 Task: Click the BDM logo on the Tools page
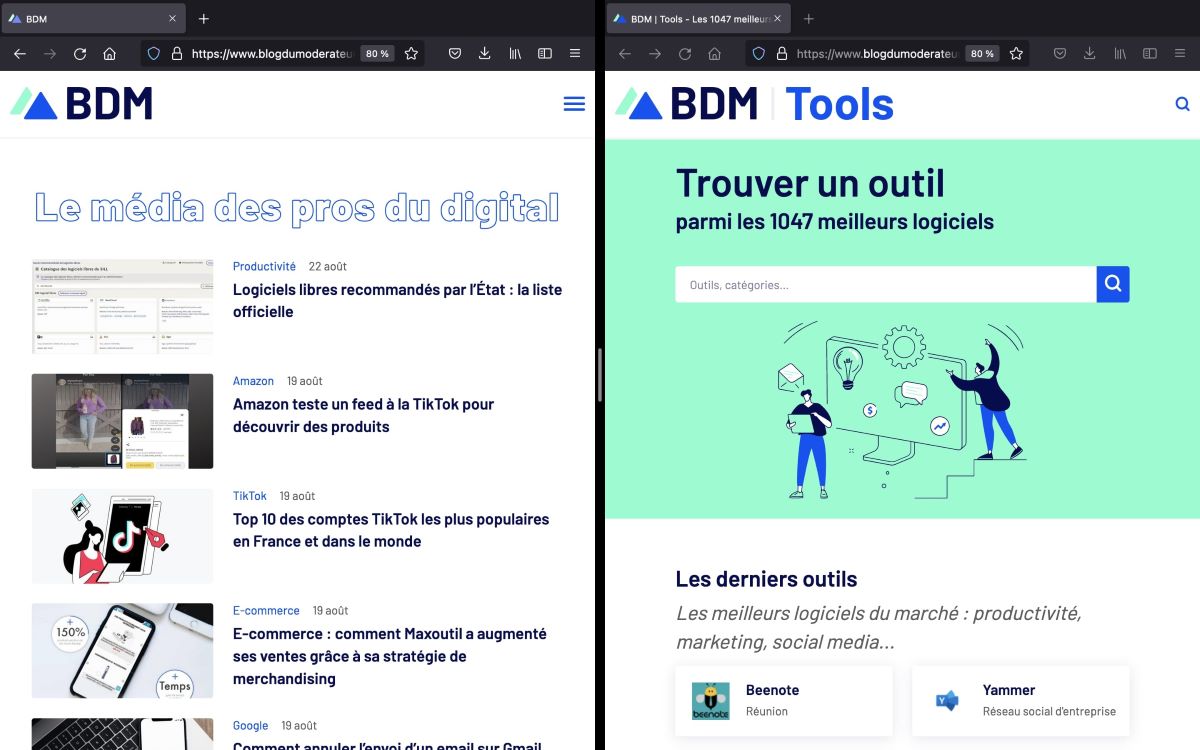(686, 104)
